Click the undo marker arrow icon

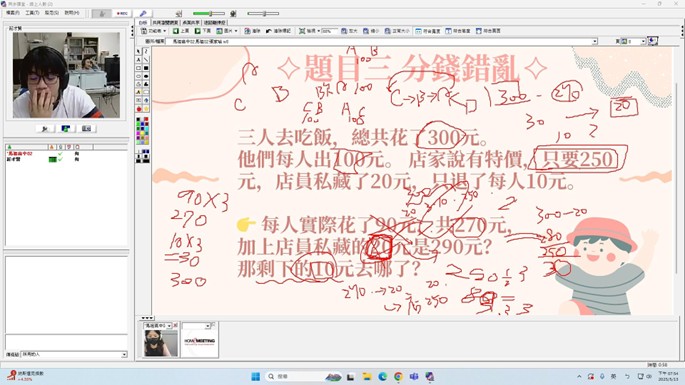click(278, 31)
